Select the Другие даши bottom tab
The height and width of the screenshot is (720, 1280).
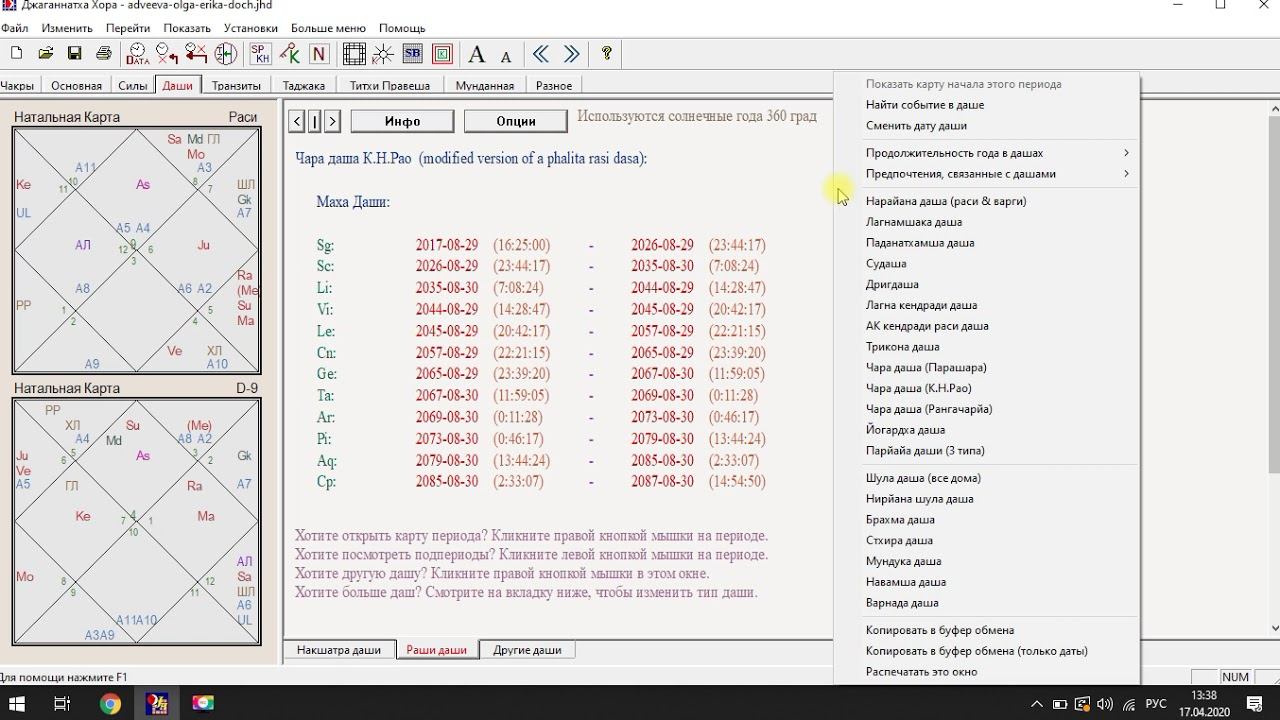point(527,650)
